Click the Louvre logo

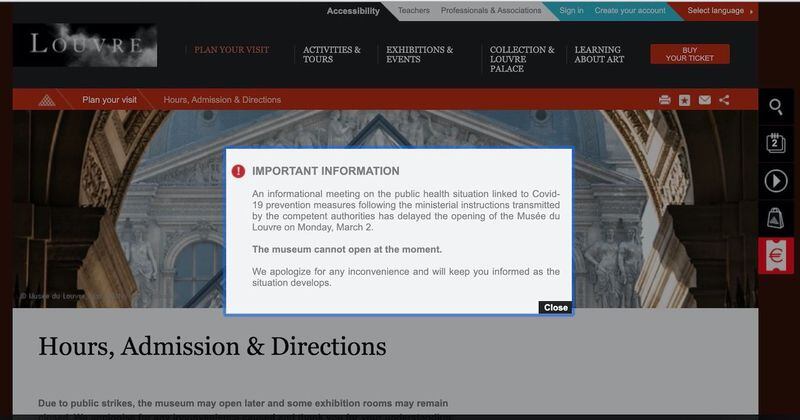pos(85,45)
